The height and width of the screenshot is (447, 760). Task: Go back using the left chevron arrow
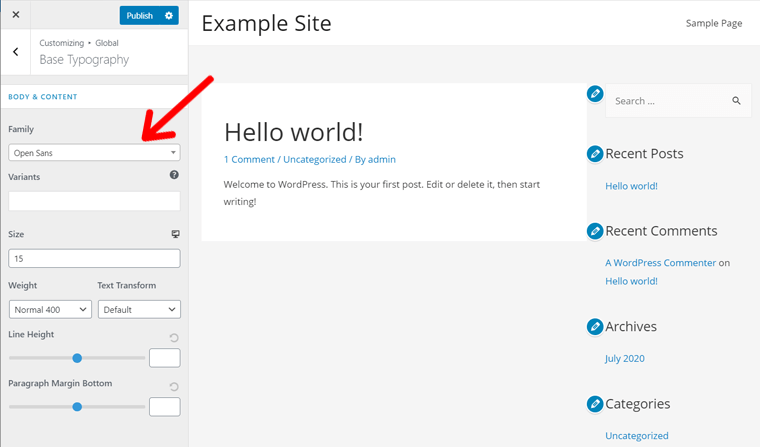click(15, 52)
